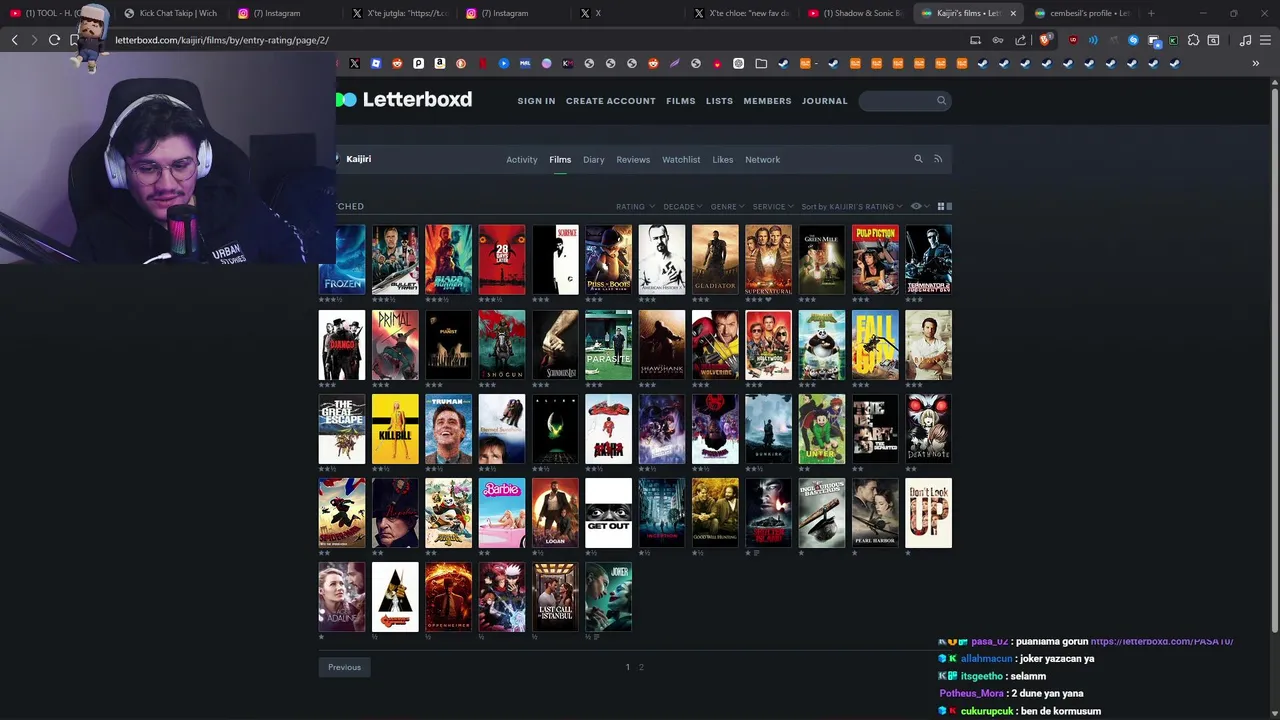Screen dimensions: 1280x720
Task: Open the Joker poster
Action: click(x=609, y=597)
